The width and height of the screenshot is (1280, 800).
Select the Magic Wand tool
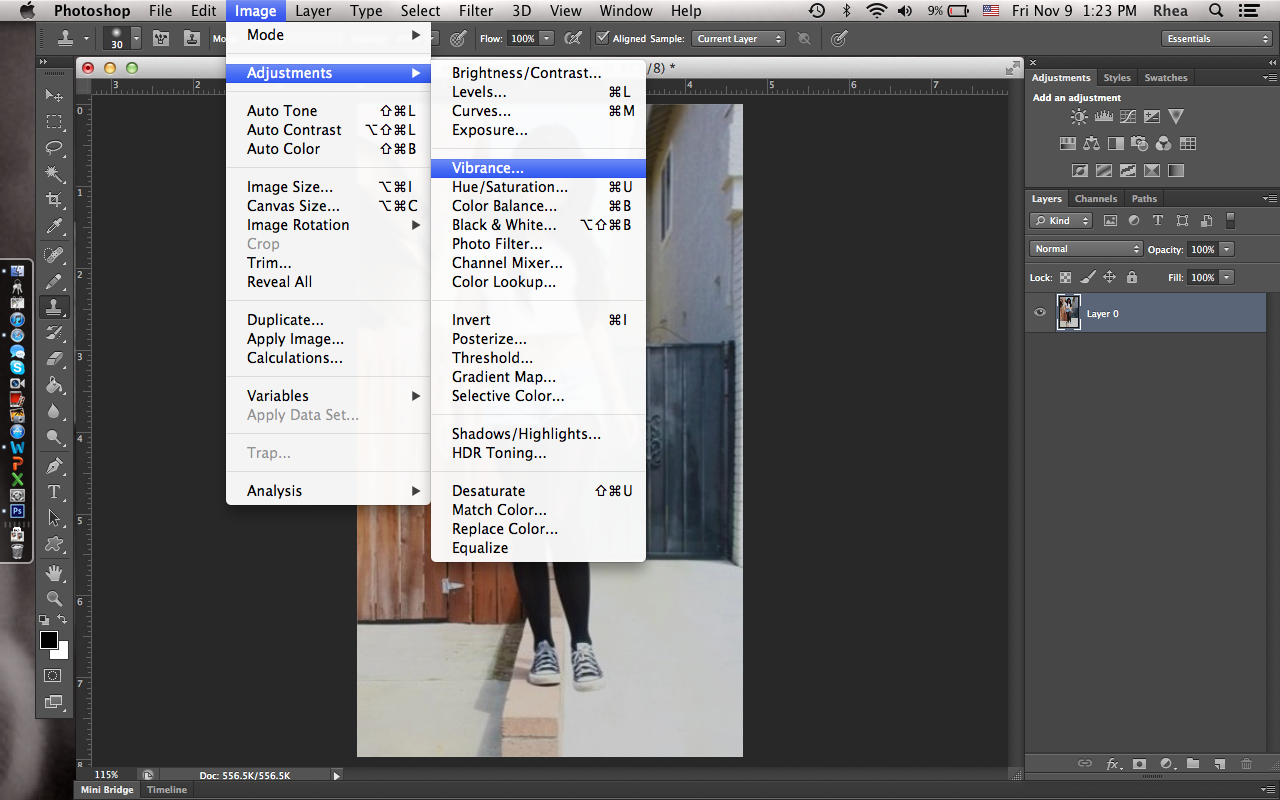pos(54,174)
